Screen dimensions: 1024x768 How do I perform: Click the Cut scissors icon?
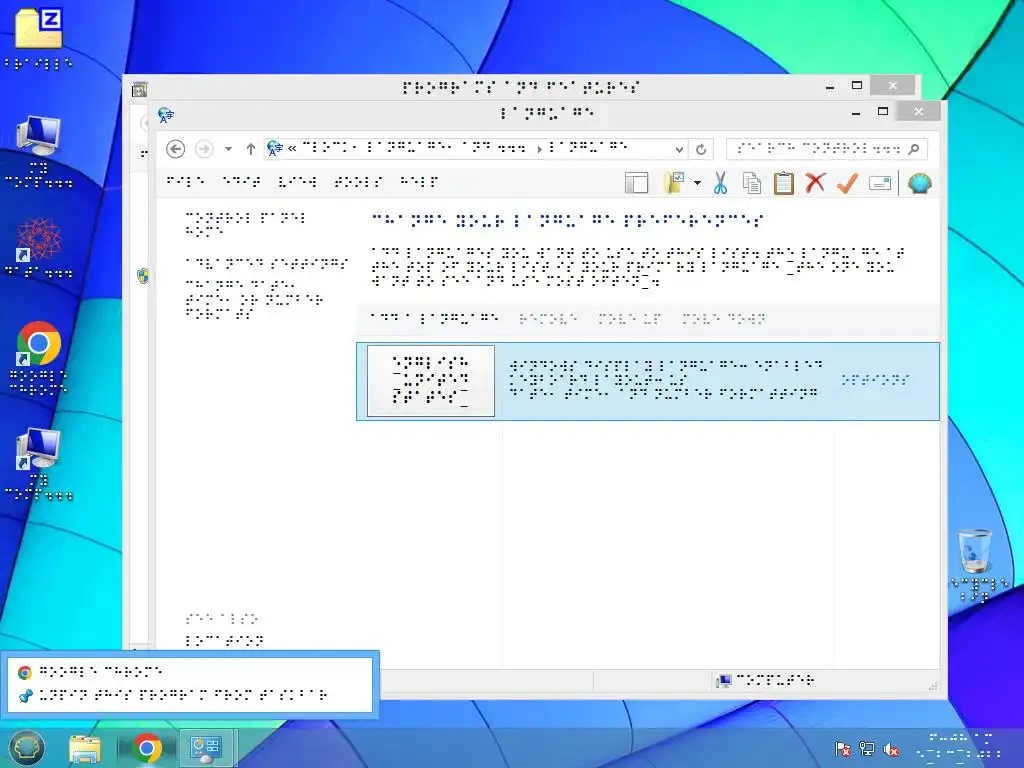click(x=720, y=184)
